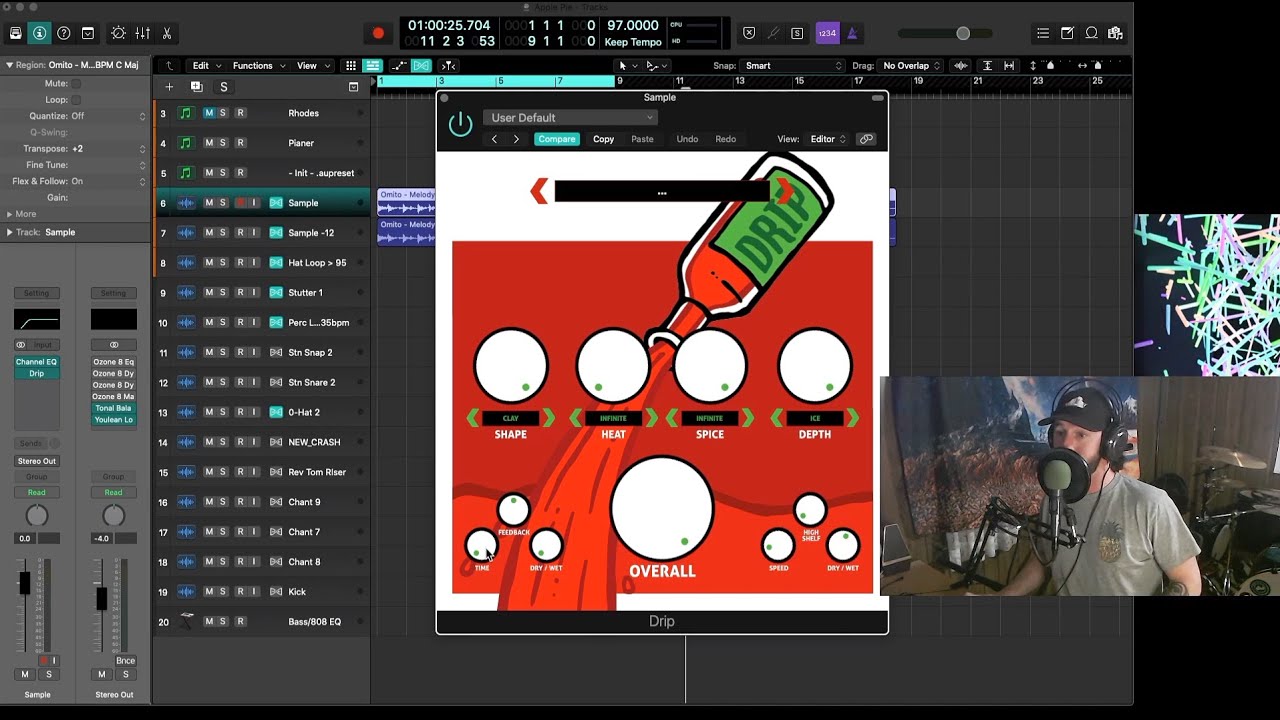Open the Snap Smart dropdown
The height and width of the screenshot is (720, 1280).
click(794, 66)
